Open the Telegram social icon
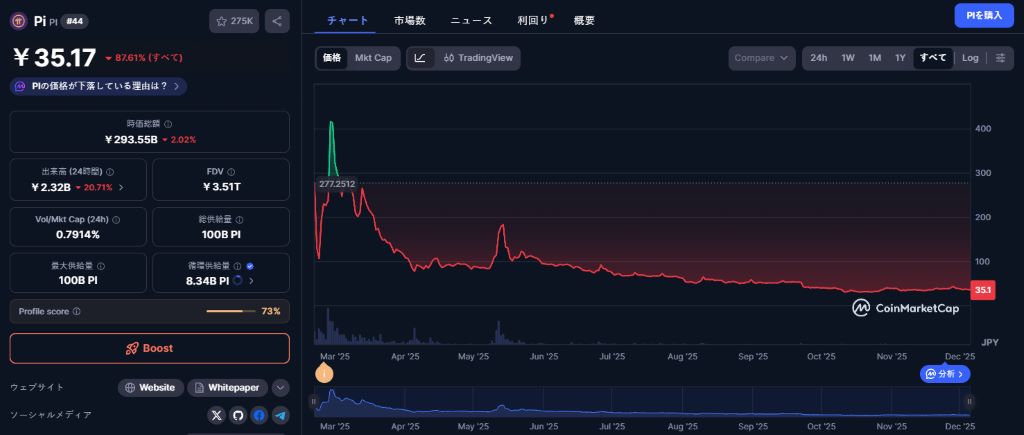 pos(280,415)
